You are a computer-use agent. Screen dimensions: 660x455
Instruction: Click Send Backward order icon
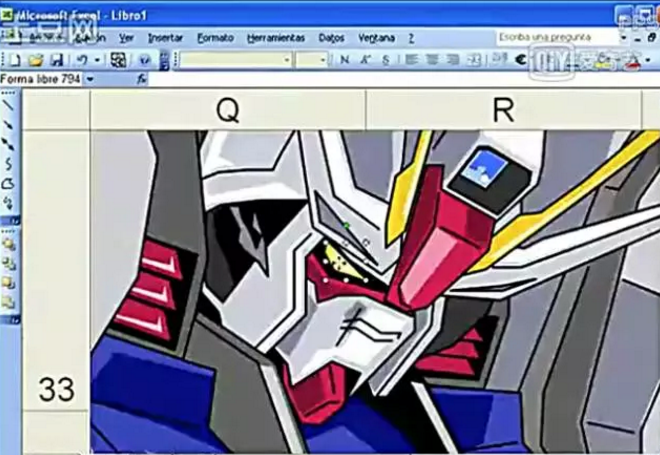(x=8, y=302)
